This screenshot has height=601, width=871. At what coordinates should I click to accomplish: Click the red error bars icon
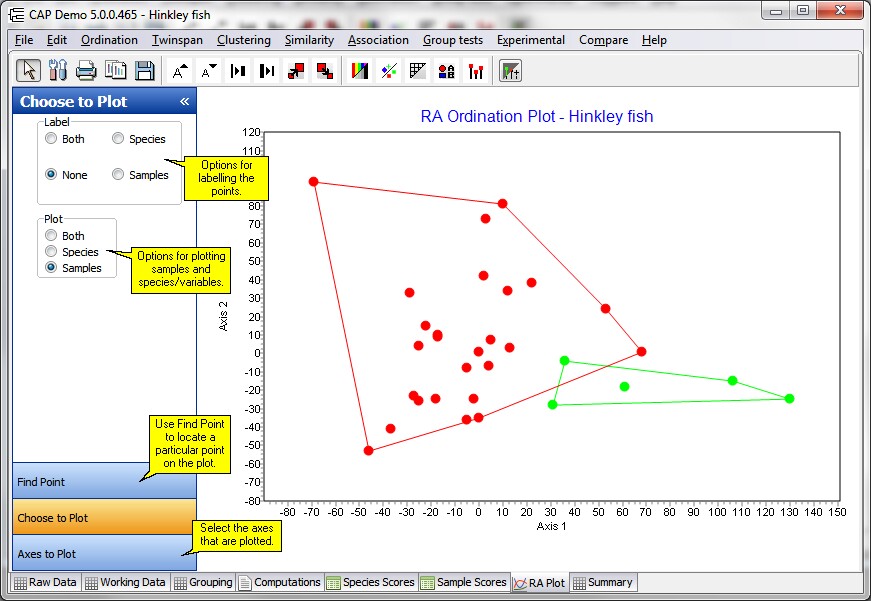(x=476, y=71)
